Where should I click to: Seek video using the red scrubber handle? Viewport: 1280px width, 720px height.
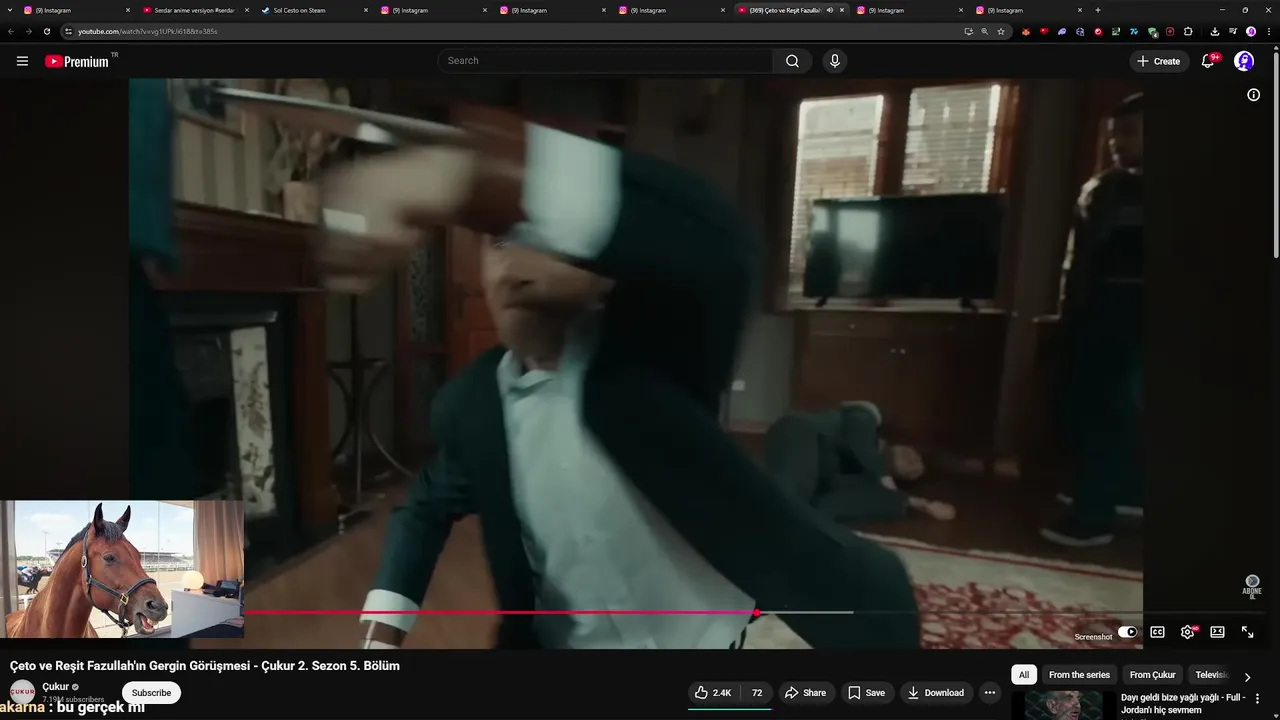click(x=756, y=612)
